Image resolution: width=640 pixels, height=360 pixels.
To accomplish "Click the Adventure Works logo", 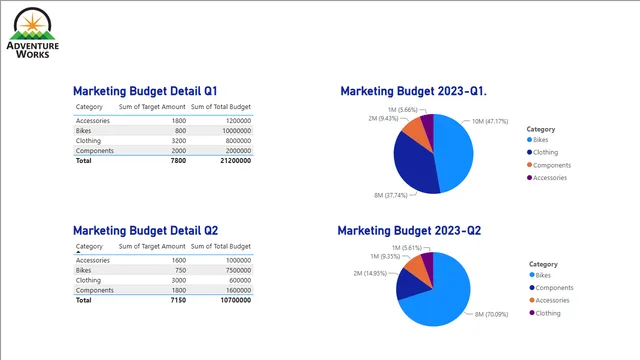I will click(x=33, y=33).
